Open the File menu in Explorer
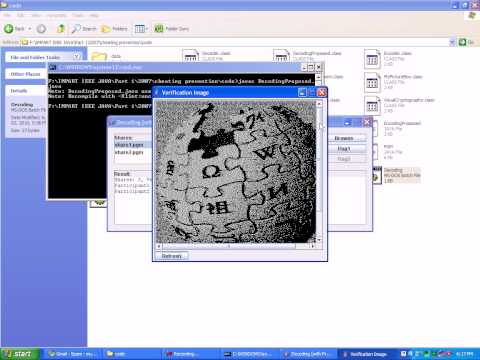 (x=7, y=15)
